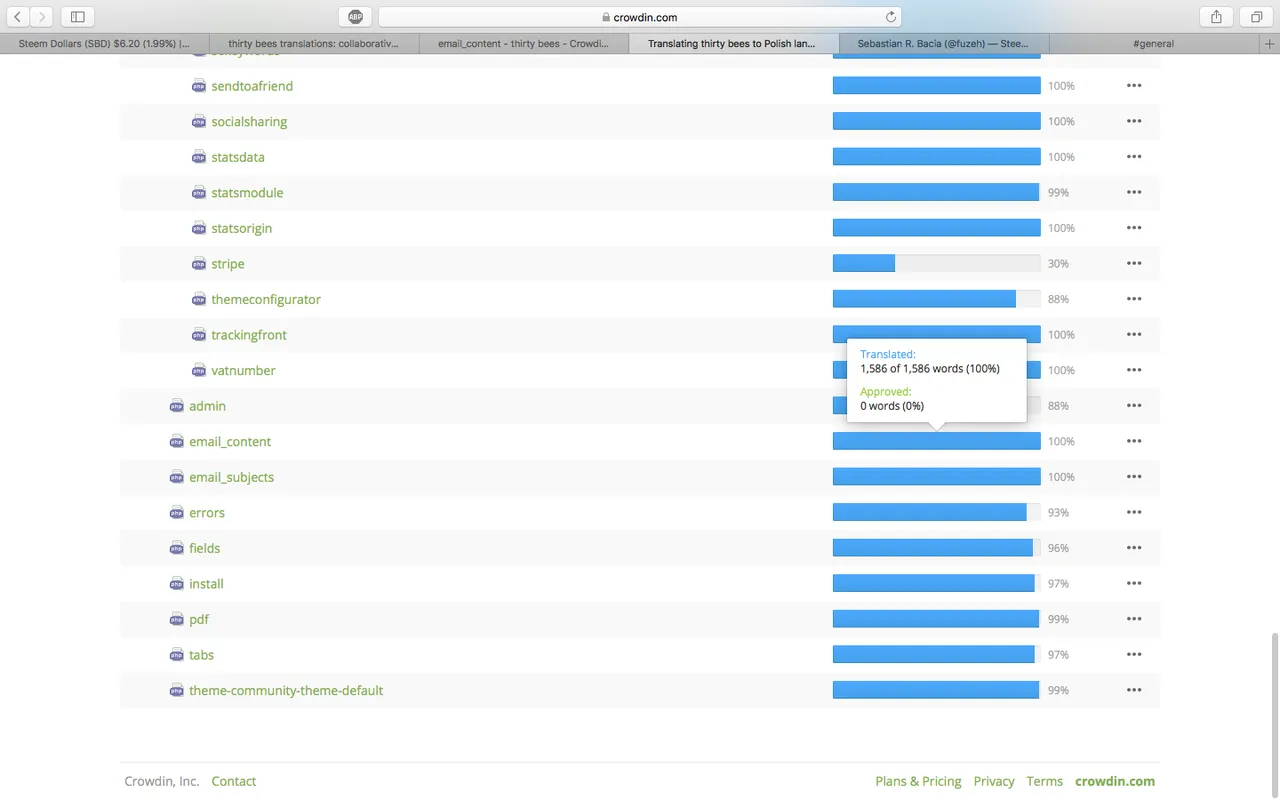Screen dimensions: 1280x800
Task: Switch to the Steem Dollars (SBD) tab
Action: tap(104, 44)
